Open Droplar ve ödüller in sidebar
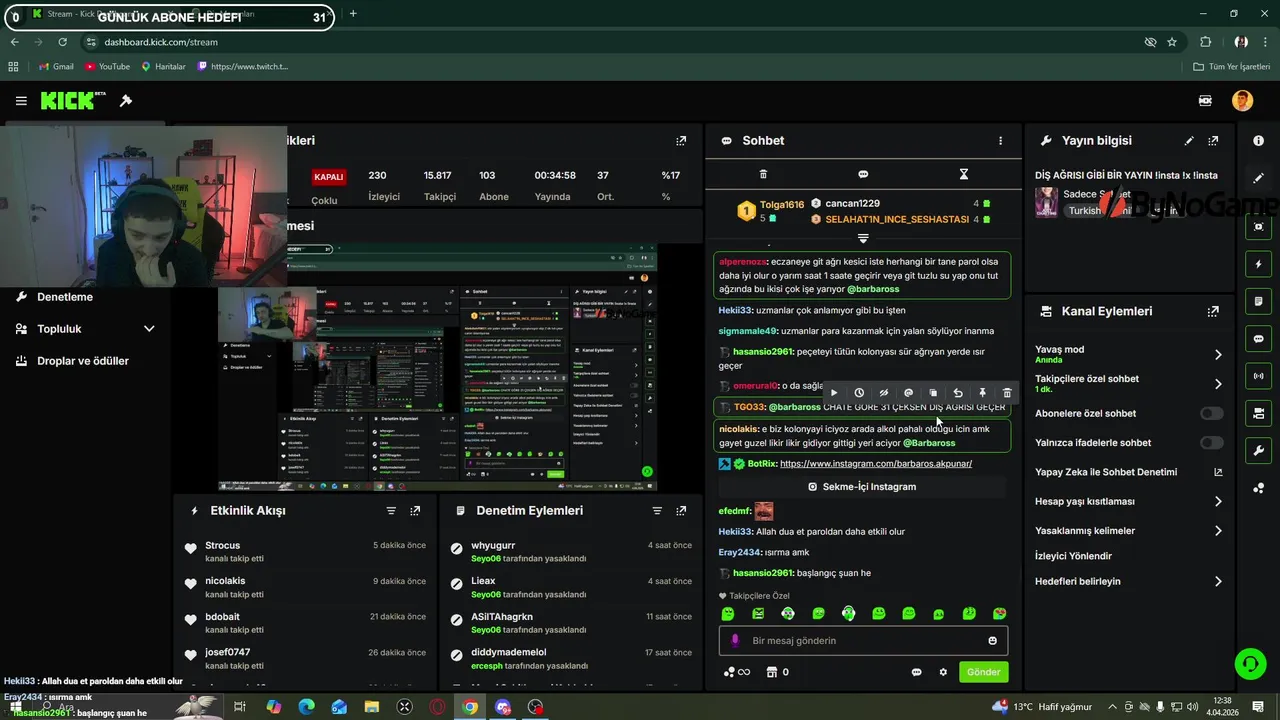The height and width of the screenshot is (720, 1280). point(83,361)
